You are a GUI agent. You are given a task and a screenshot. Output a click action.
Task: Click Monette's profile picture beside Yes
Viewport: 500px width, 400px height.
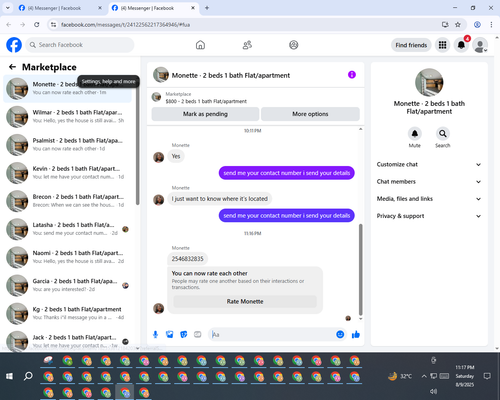tap(159, 157)
